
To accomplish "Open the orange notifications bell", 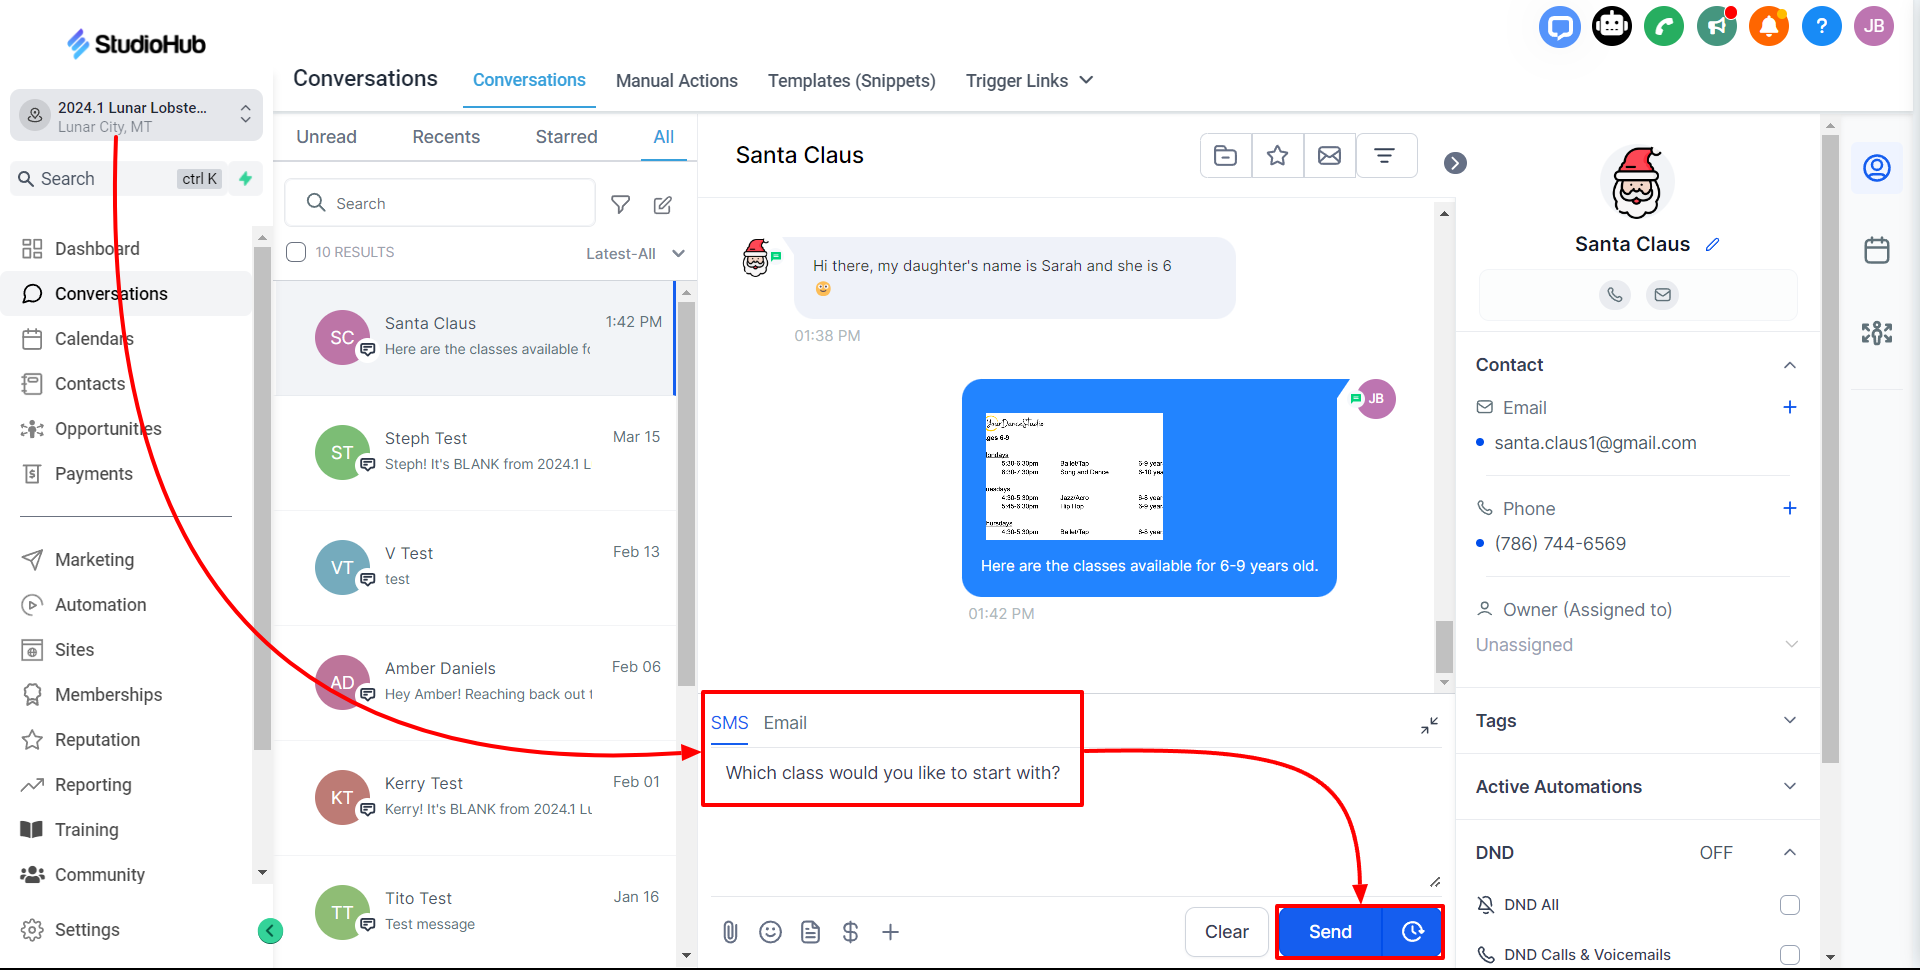I will (1769, 26).
